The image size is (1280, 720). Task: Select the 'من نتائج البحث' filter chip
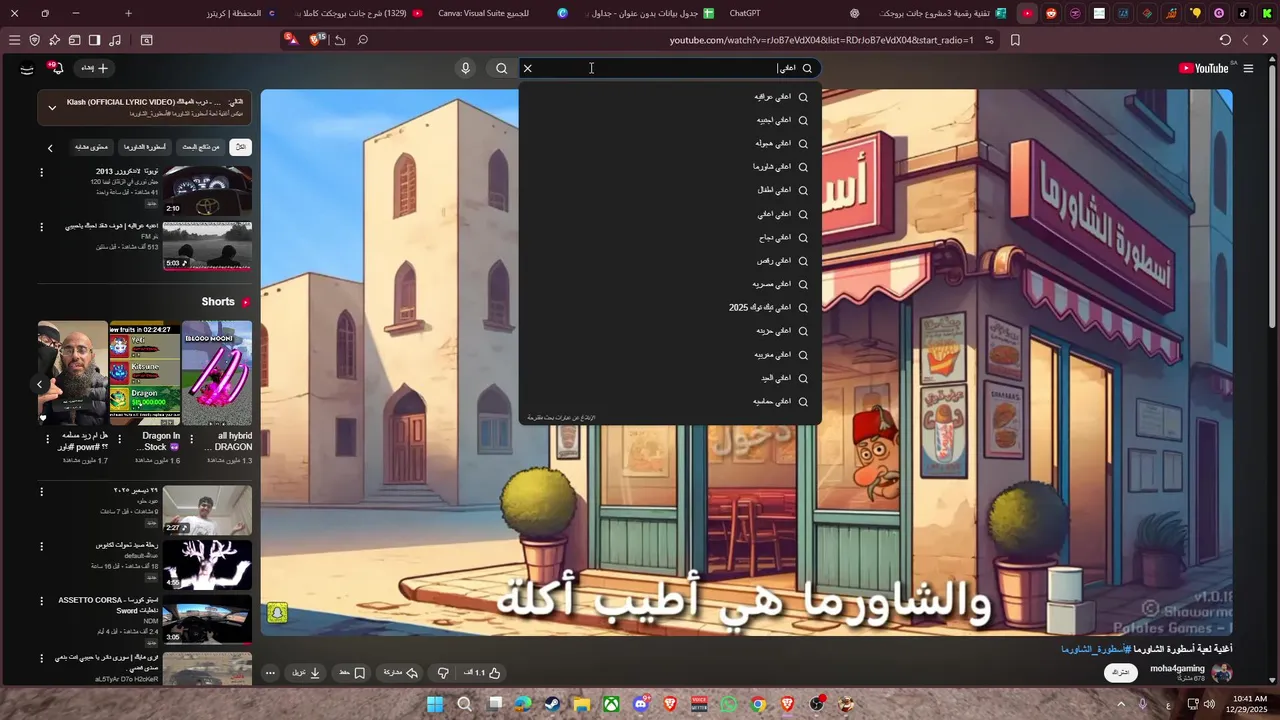(x=201, y=147)
